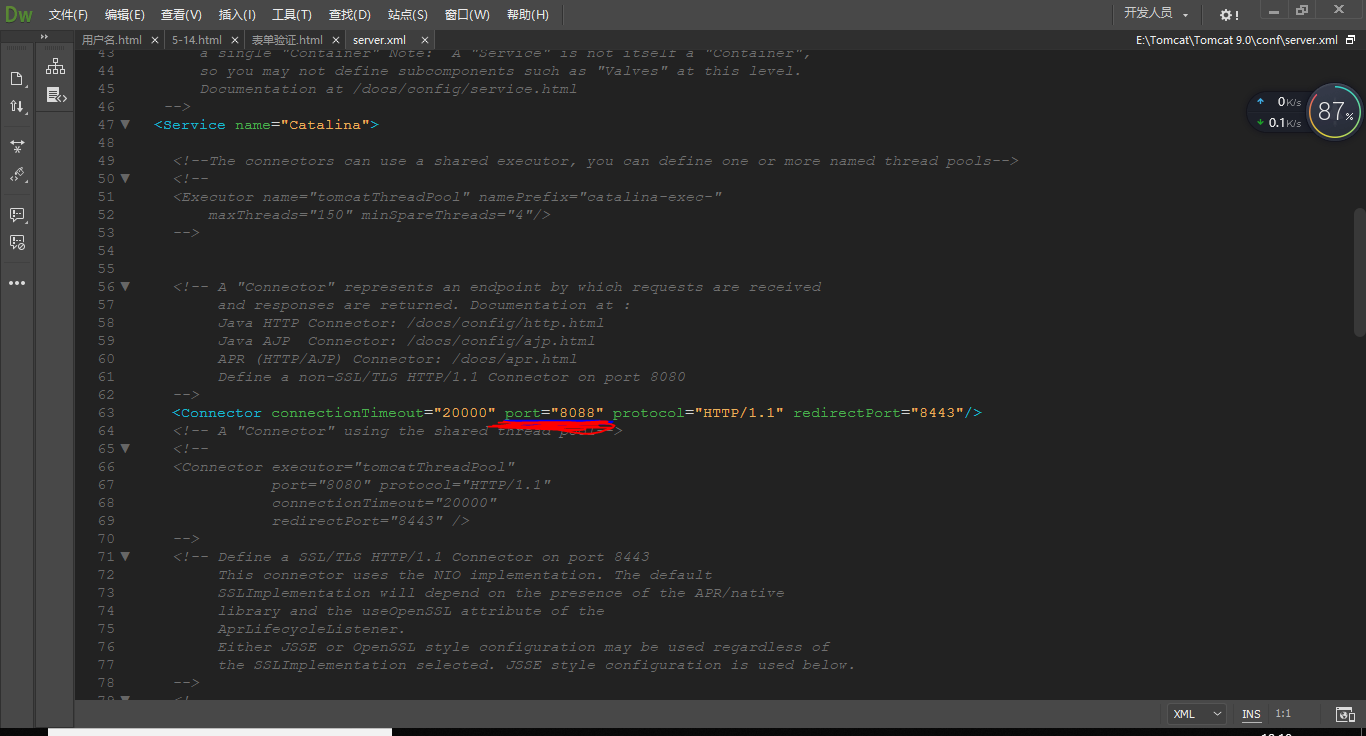This screenshot has width=1366, height=736.
Task: Click the file path E:\Tomcat\Tomcat 9.0\conf\server.xml
Action: 1237,40
